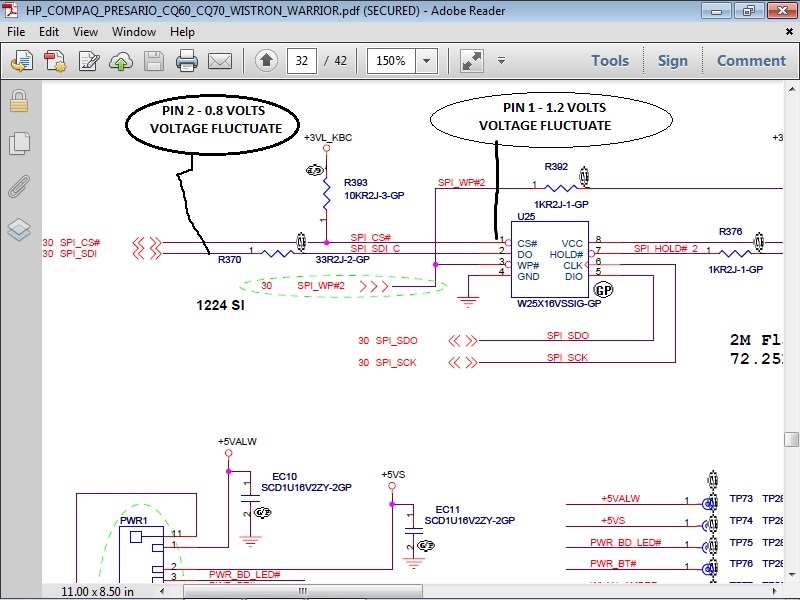Open the Window menu
Screen dimensions: 800x600
[134, 32]
